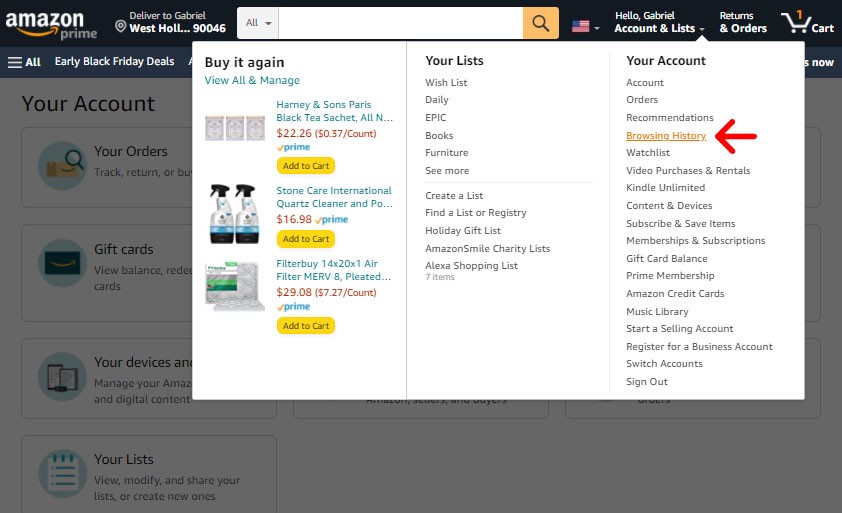Open the Your Lists card heading

click(x=124, y=459)
